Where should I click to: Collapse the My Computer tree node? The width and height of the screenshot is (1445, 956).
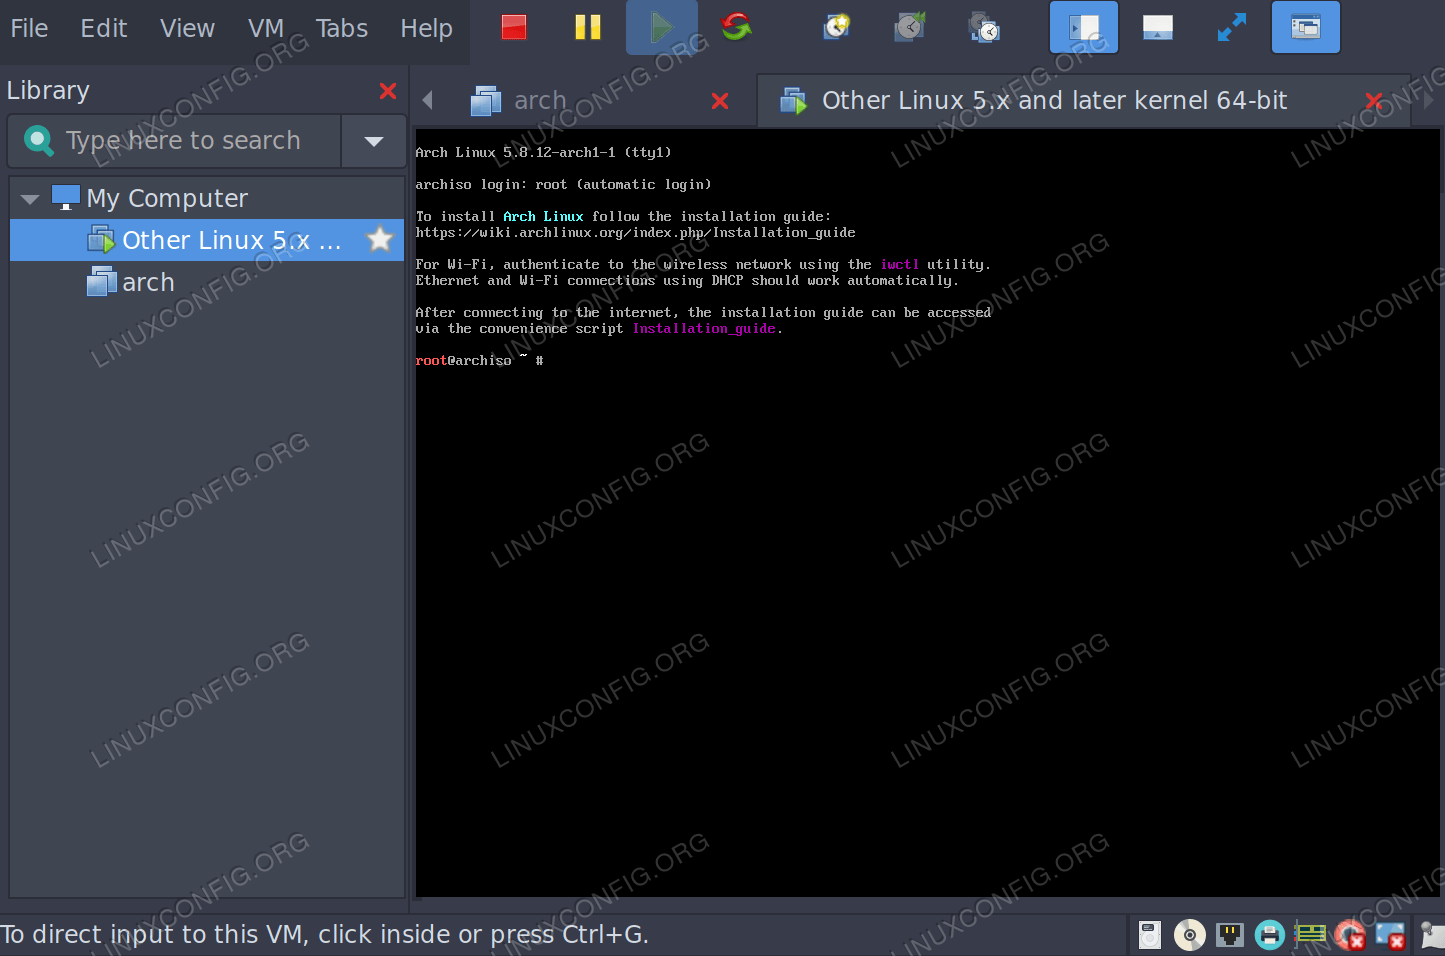click(30, 199)
